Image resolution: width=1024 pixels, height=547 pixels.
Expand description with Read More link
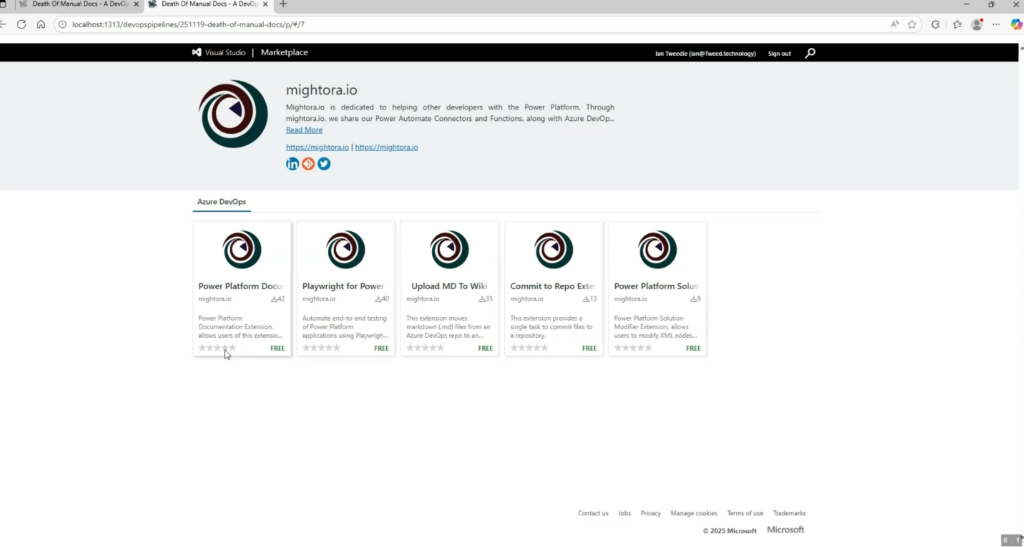[x=304, y=130]
